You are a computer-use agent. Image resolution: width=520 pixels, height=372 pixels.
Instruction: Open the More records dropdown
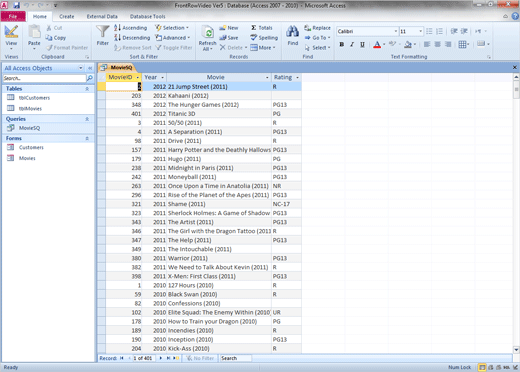coord(263,48)
